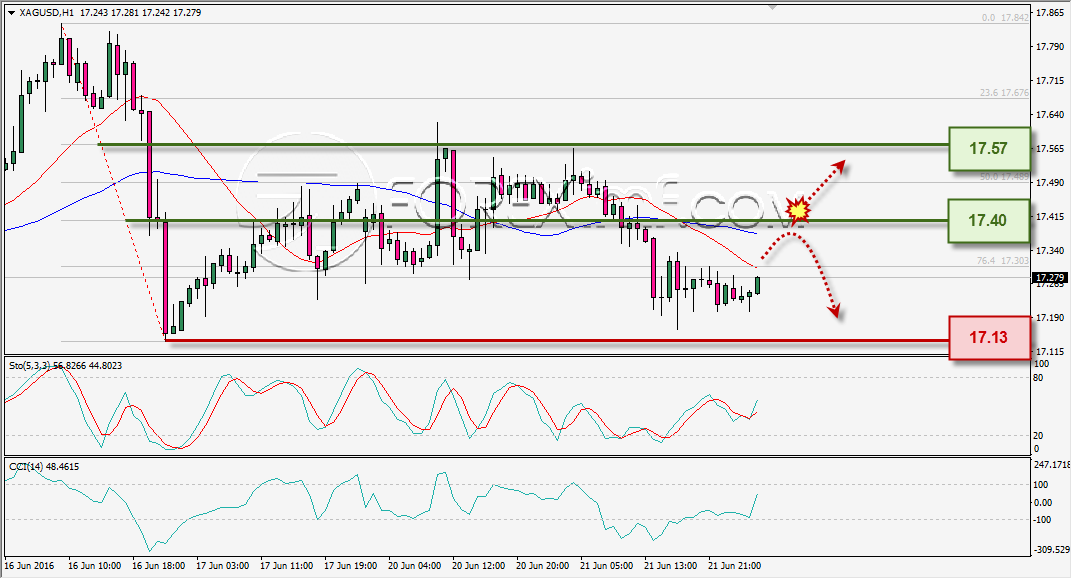Select Fibonacci label 50.0 17.489
Image resolution: width=1072 pixels, height=579 pixels.
[x=1004, y=176]
